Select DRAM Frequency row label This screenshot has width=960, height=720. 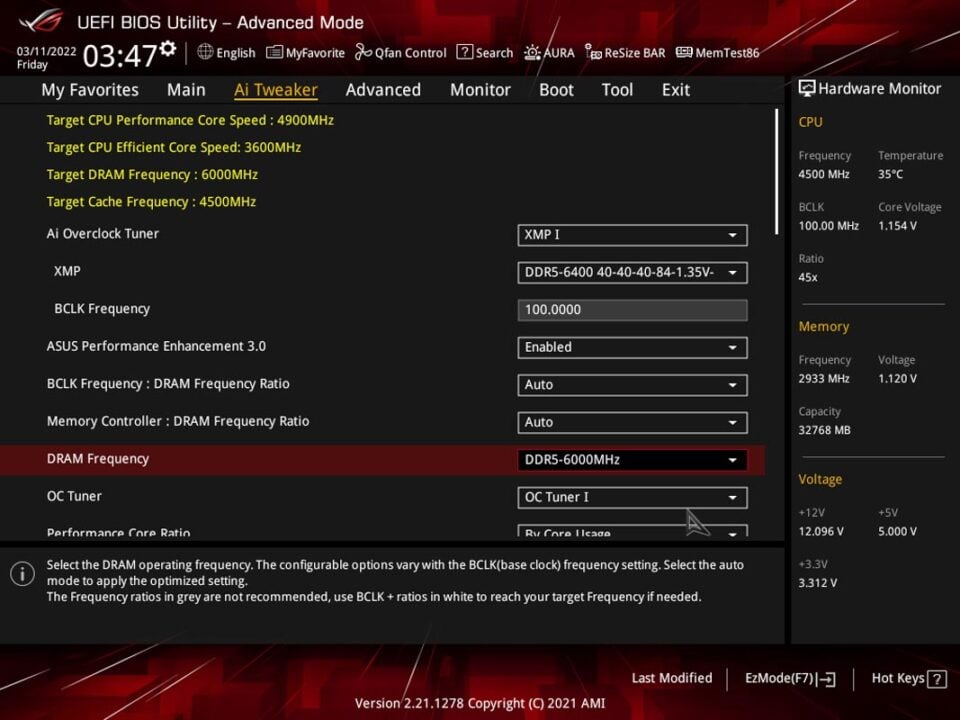click(98, 459)
